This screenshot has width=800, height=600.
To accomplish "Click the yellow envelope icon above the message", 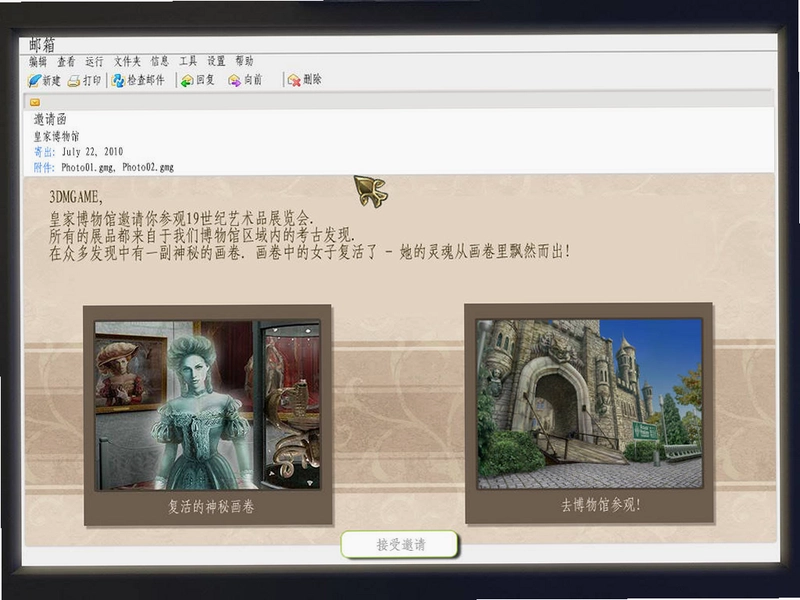I will click(35, 103).
